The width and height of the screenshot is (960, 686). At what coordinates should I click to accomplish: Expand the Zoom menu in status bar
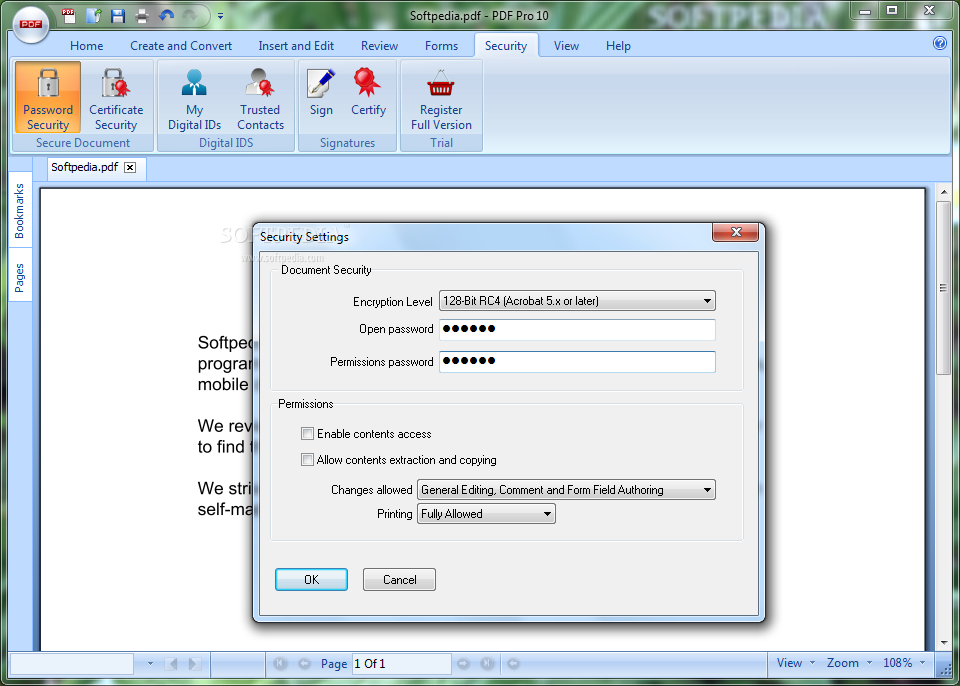[x=850, y=663]
